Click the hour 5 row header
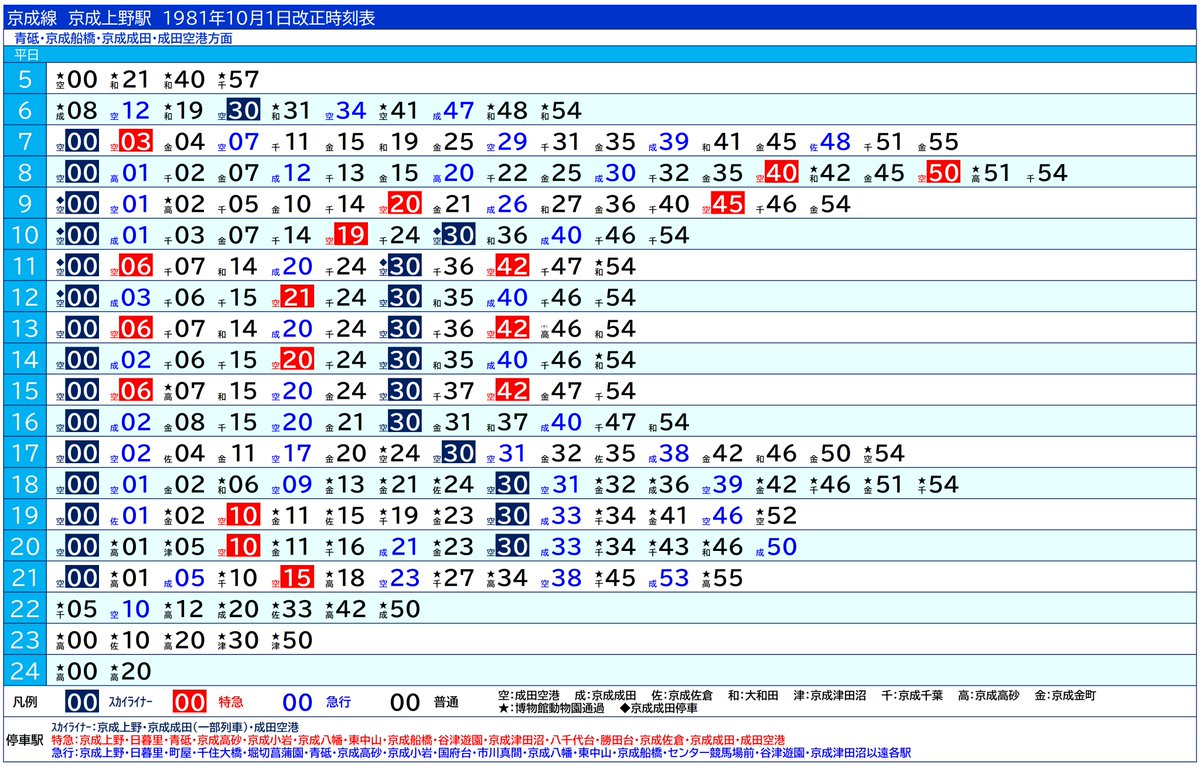 pos(25,80)
